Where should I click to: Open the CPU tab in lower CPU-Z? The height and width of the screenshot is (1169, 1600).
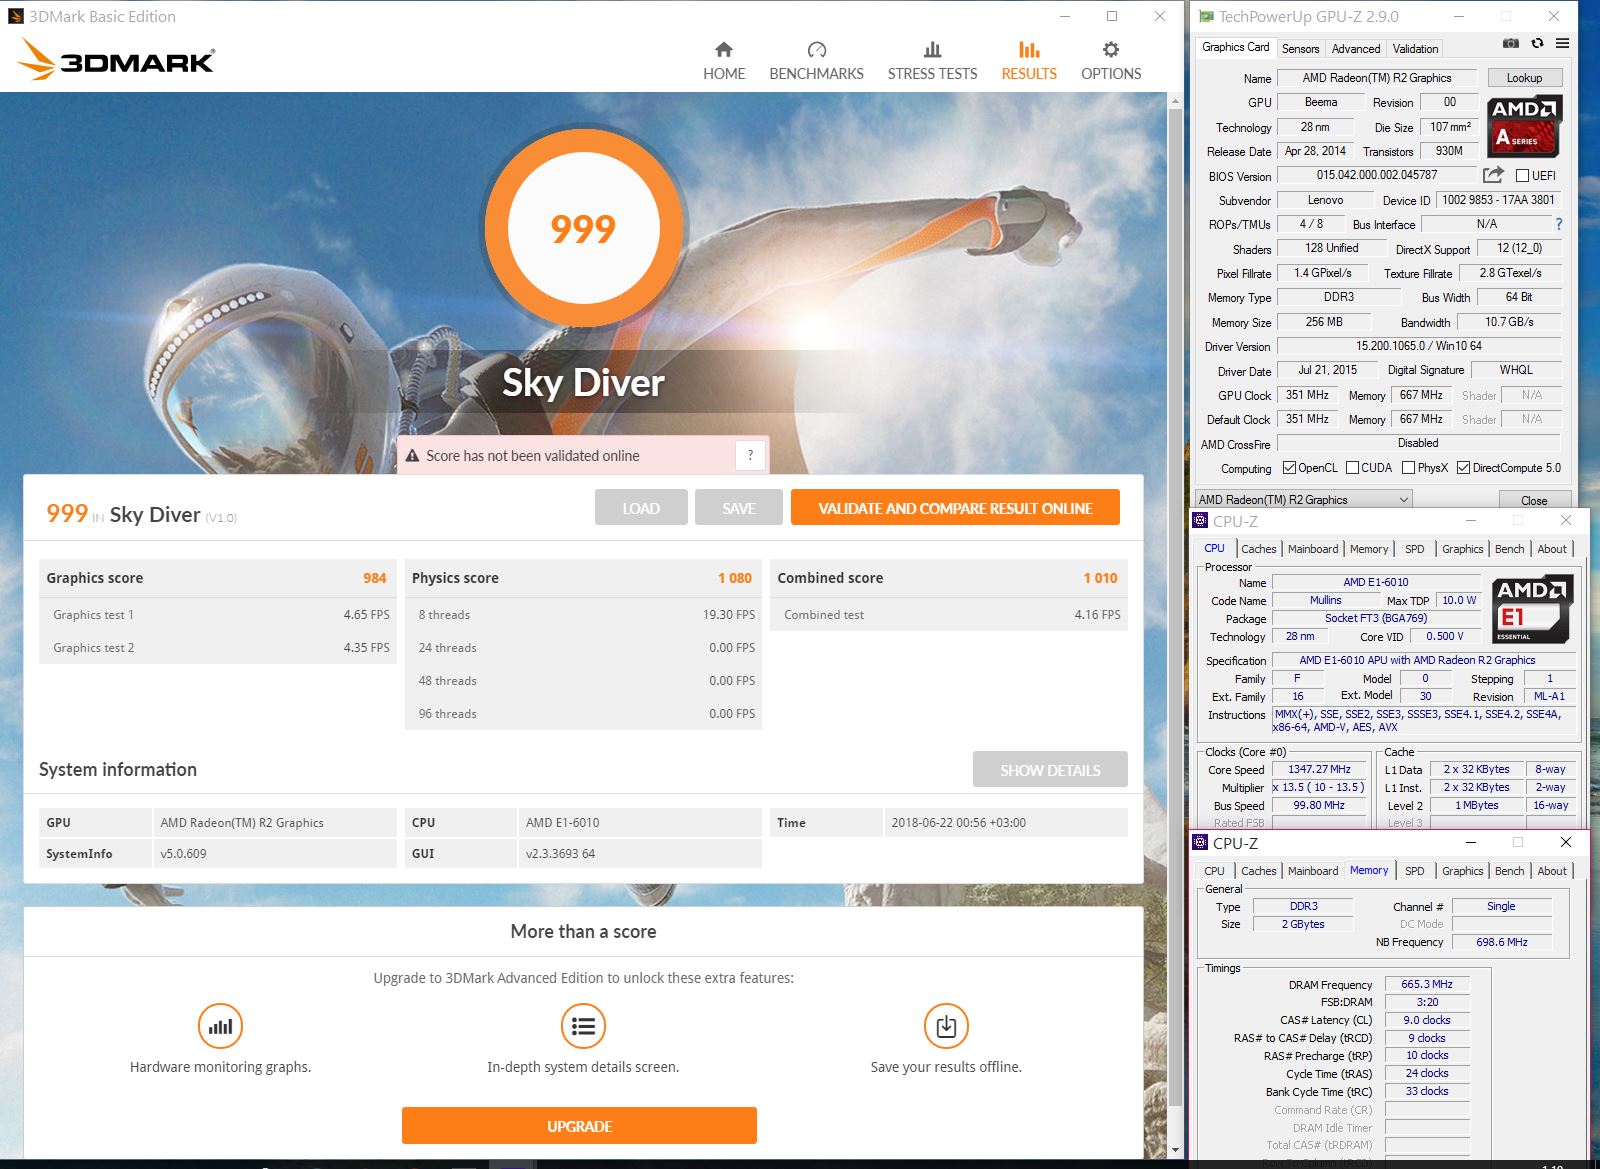[1214, 871]
